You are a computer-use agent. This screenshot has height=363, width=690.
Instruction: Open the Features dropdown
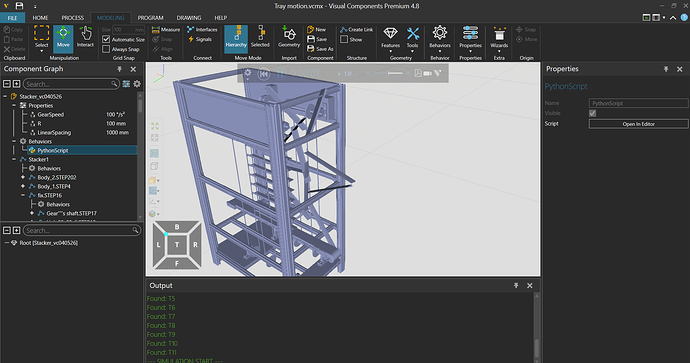390,39
